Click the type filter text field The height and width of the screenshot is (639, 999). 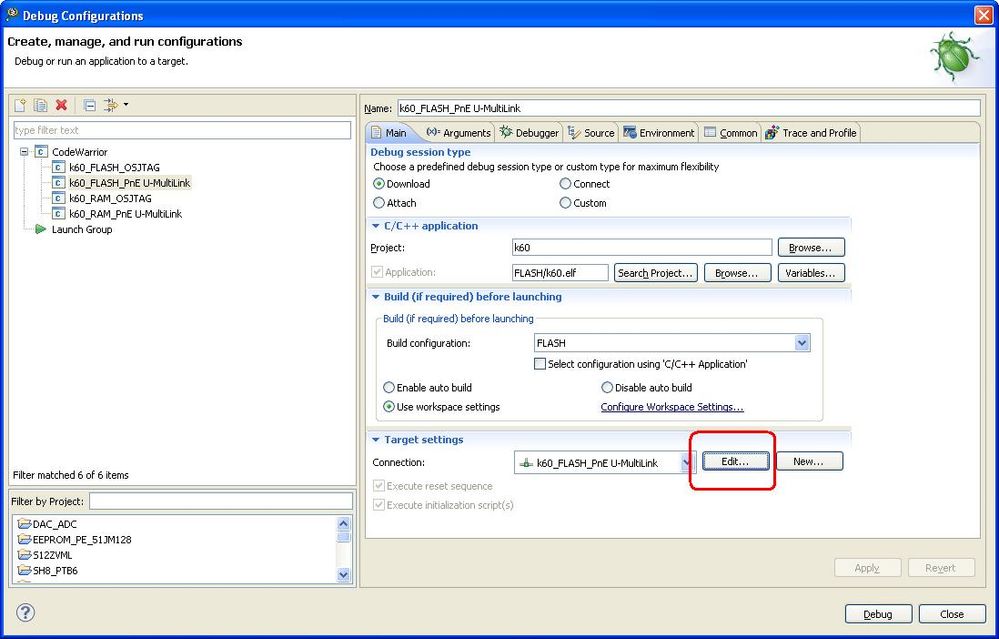pyautogui.click(x=182, y=130)
